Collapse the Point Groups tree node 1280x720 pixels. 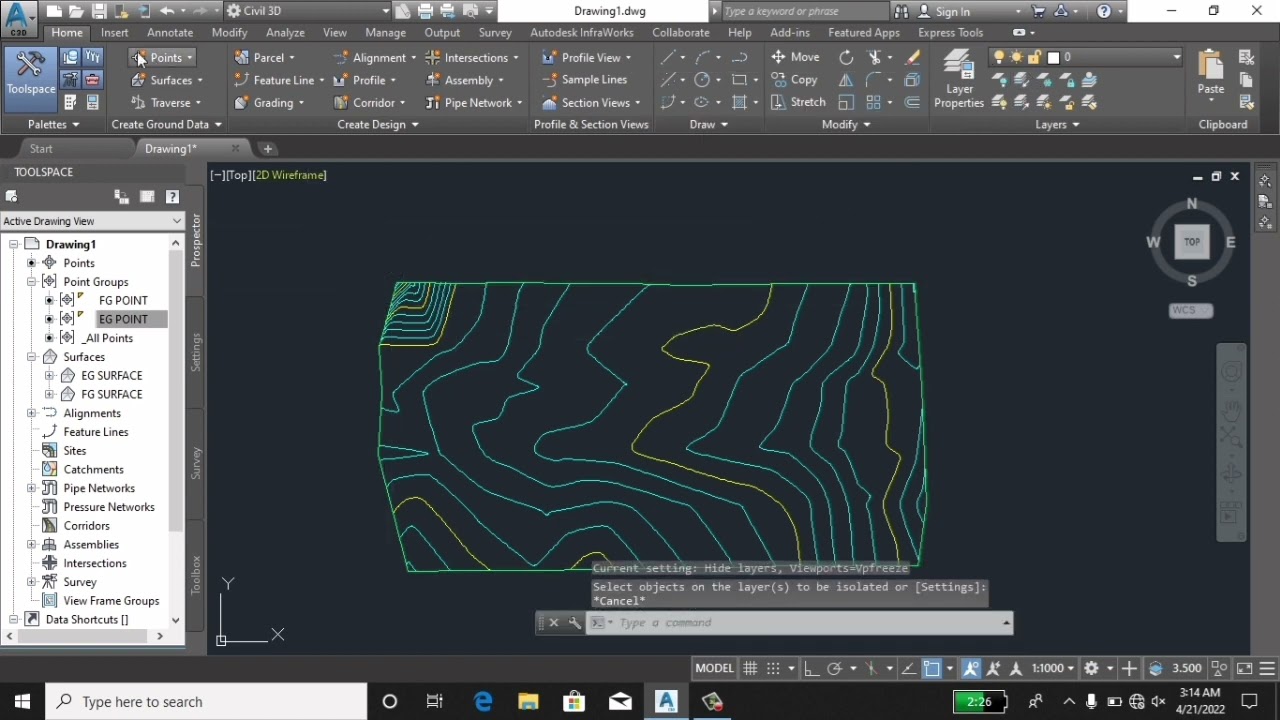[32, 282]
